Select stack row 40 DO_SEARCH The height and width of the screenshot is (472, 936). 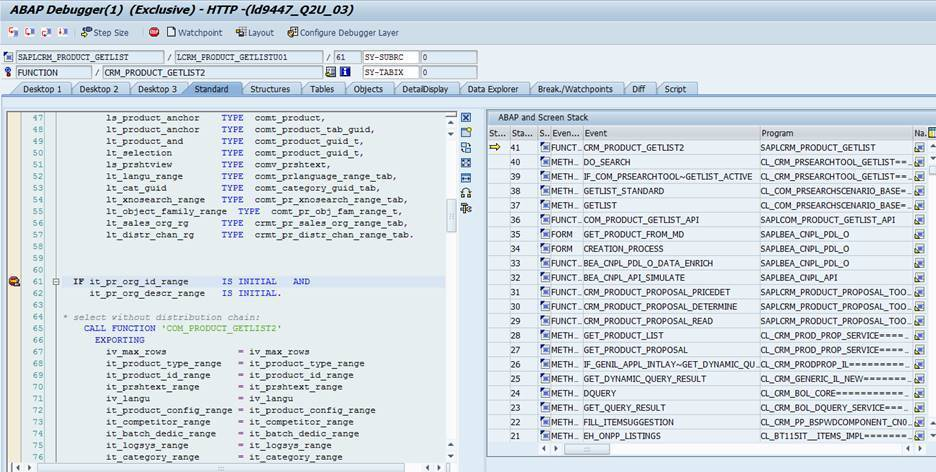(x=700, y=162)
